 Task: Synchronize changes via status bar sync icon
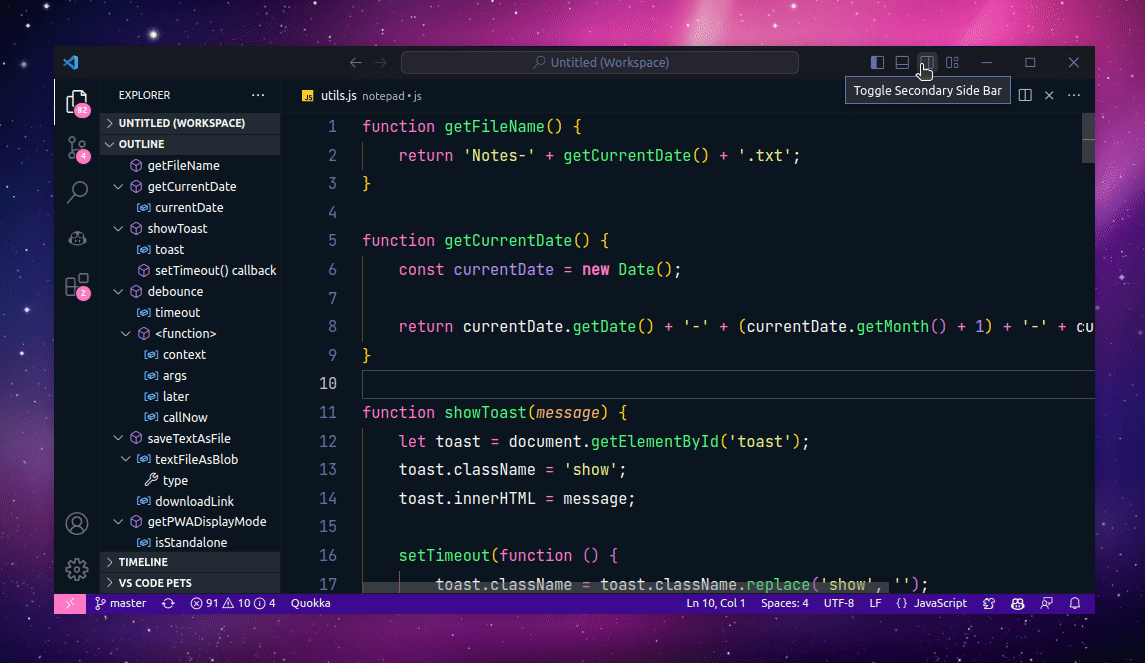coord(169,604)
